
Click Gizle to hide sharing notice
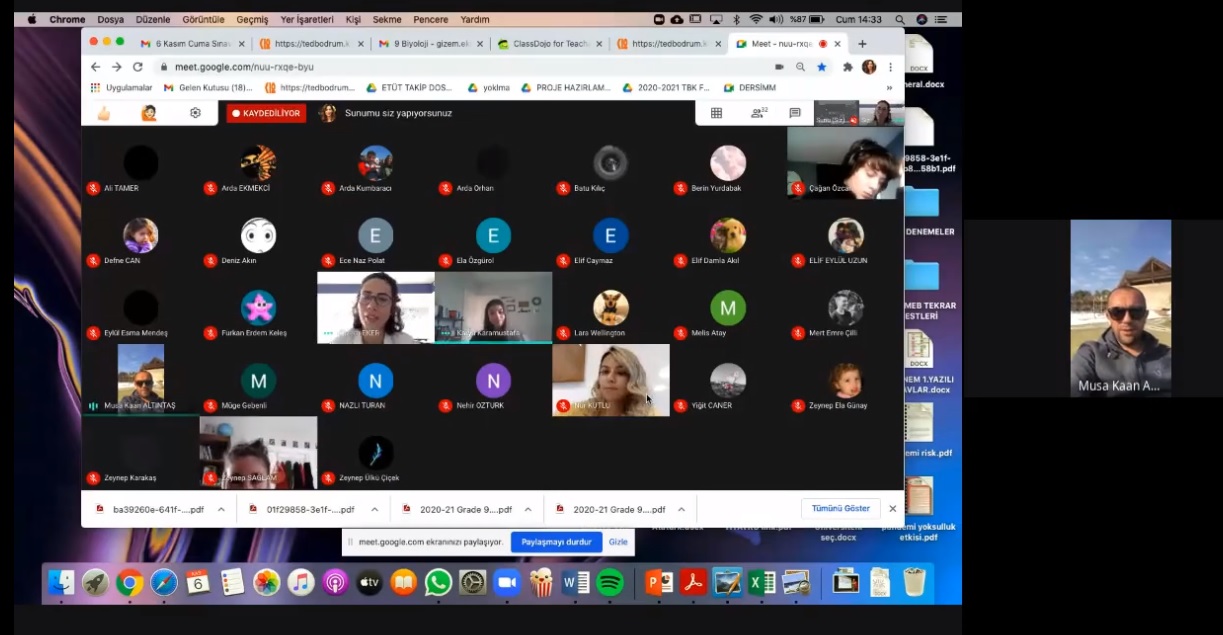click(618, 542)
